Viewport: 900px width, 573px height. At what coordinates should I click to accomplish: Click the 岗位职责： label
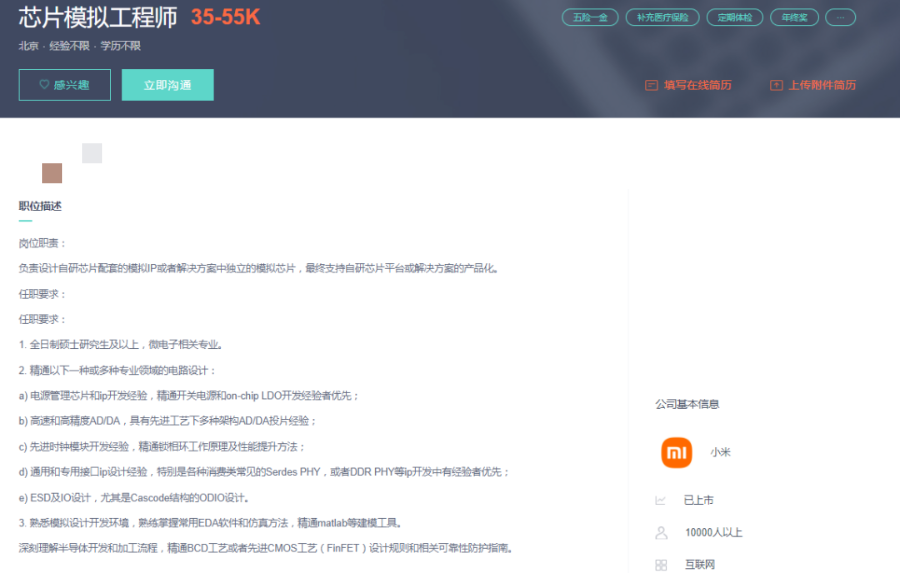tap(43, 243)
